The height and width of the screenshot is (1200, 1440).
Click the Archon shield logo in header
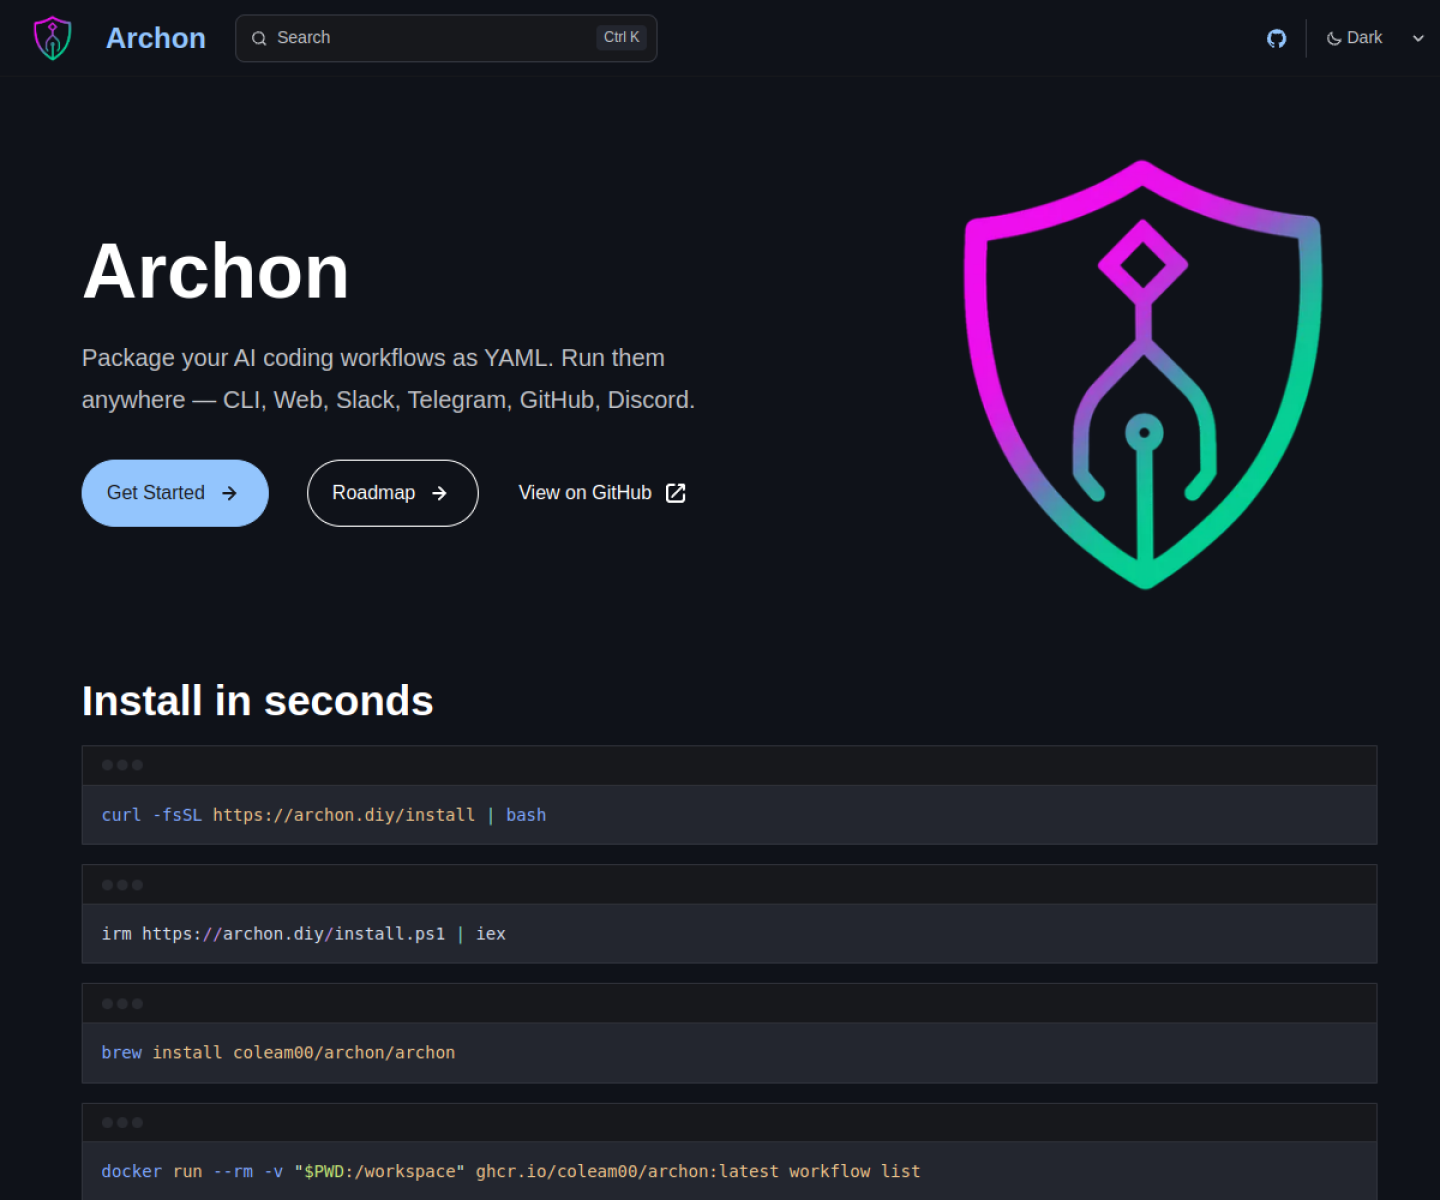click(53, 38)
